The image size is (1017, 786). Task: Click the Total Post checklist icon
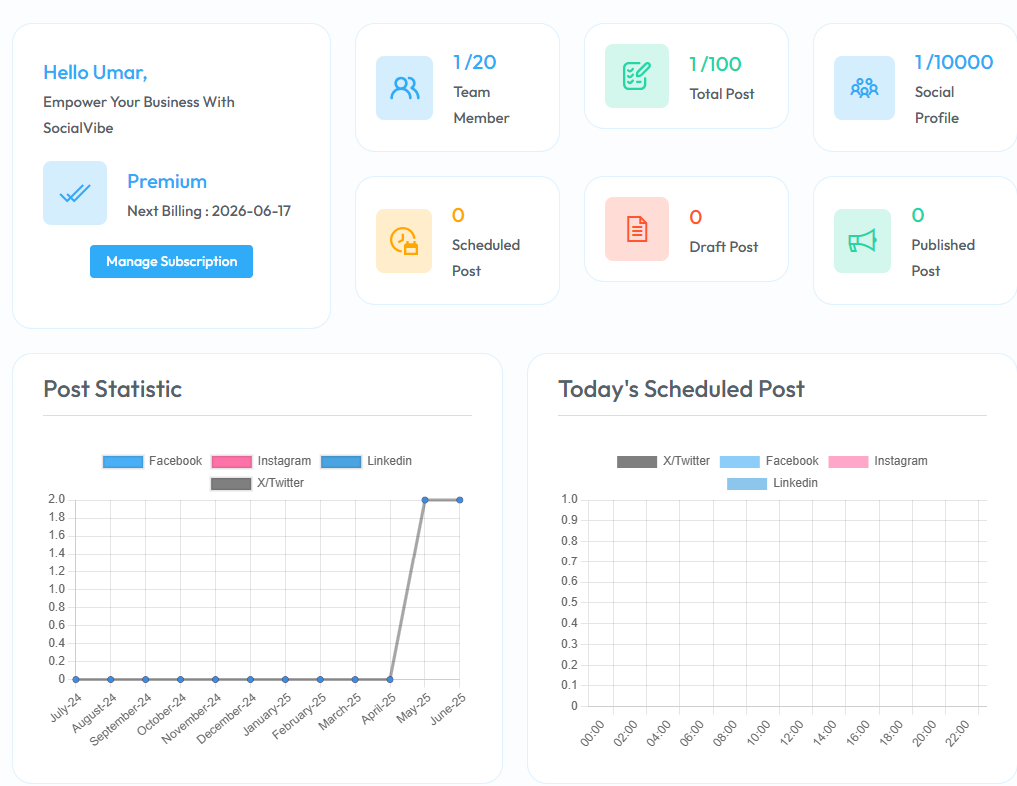tap(636, 76)
